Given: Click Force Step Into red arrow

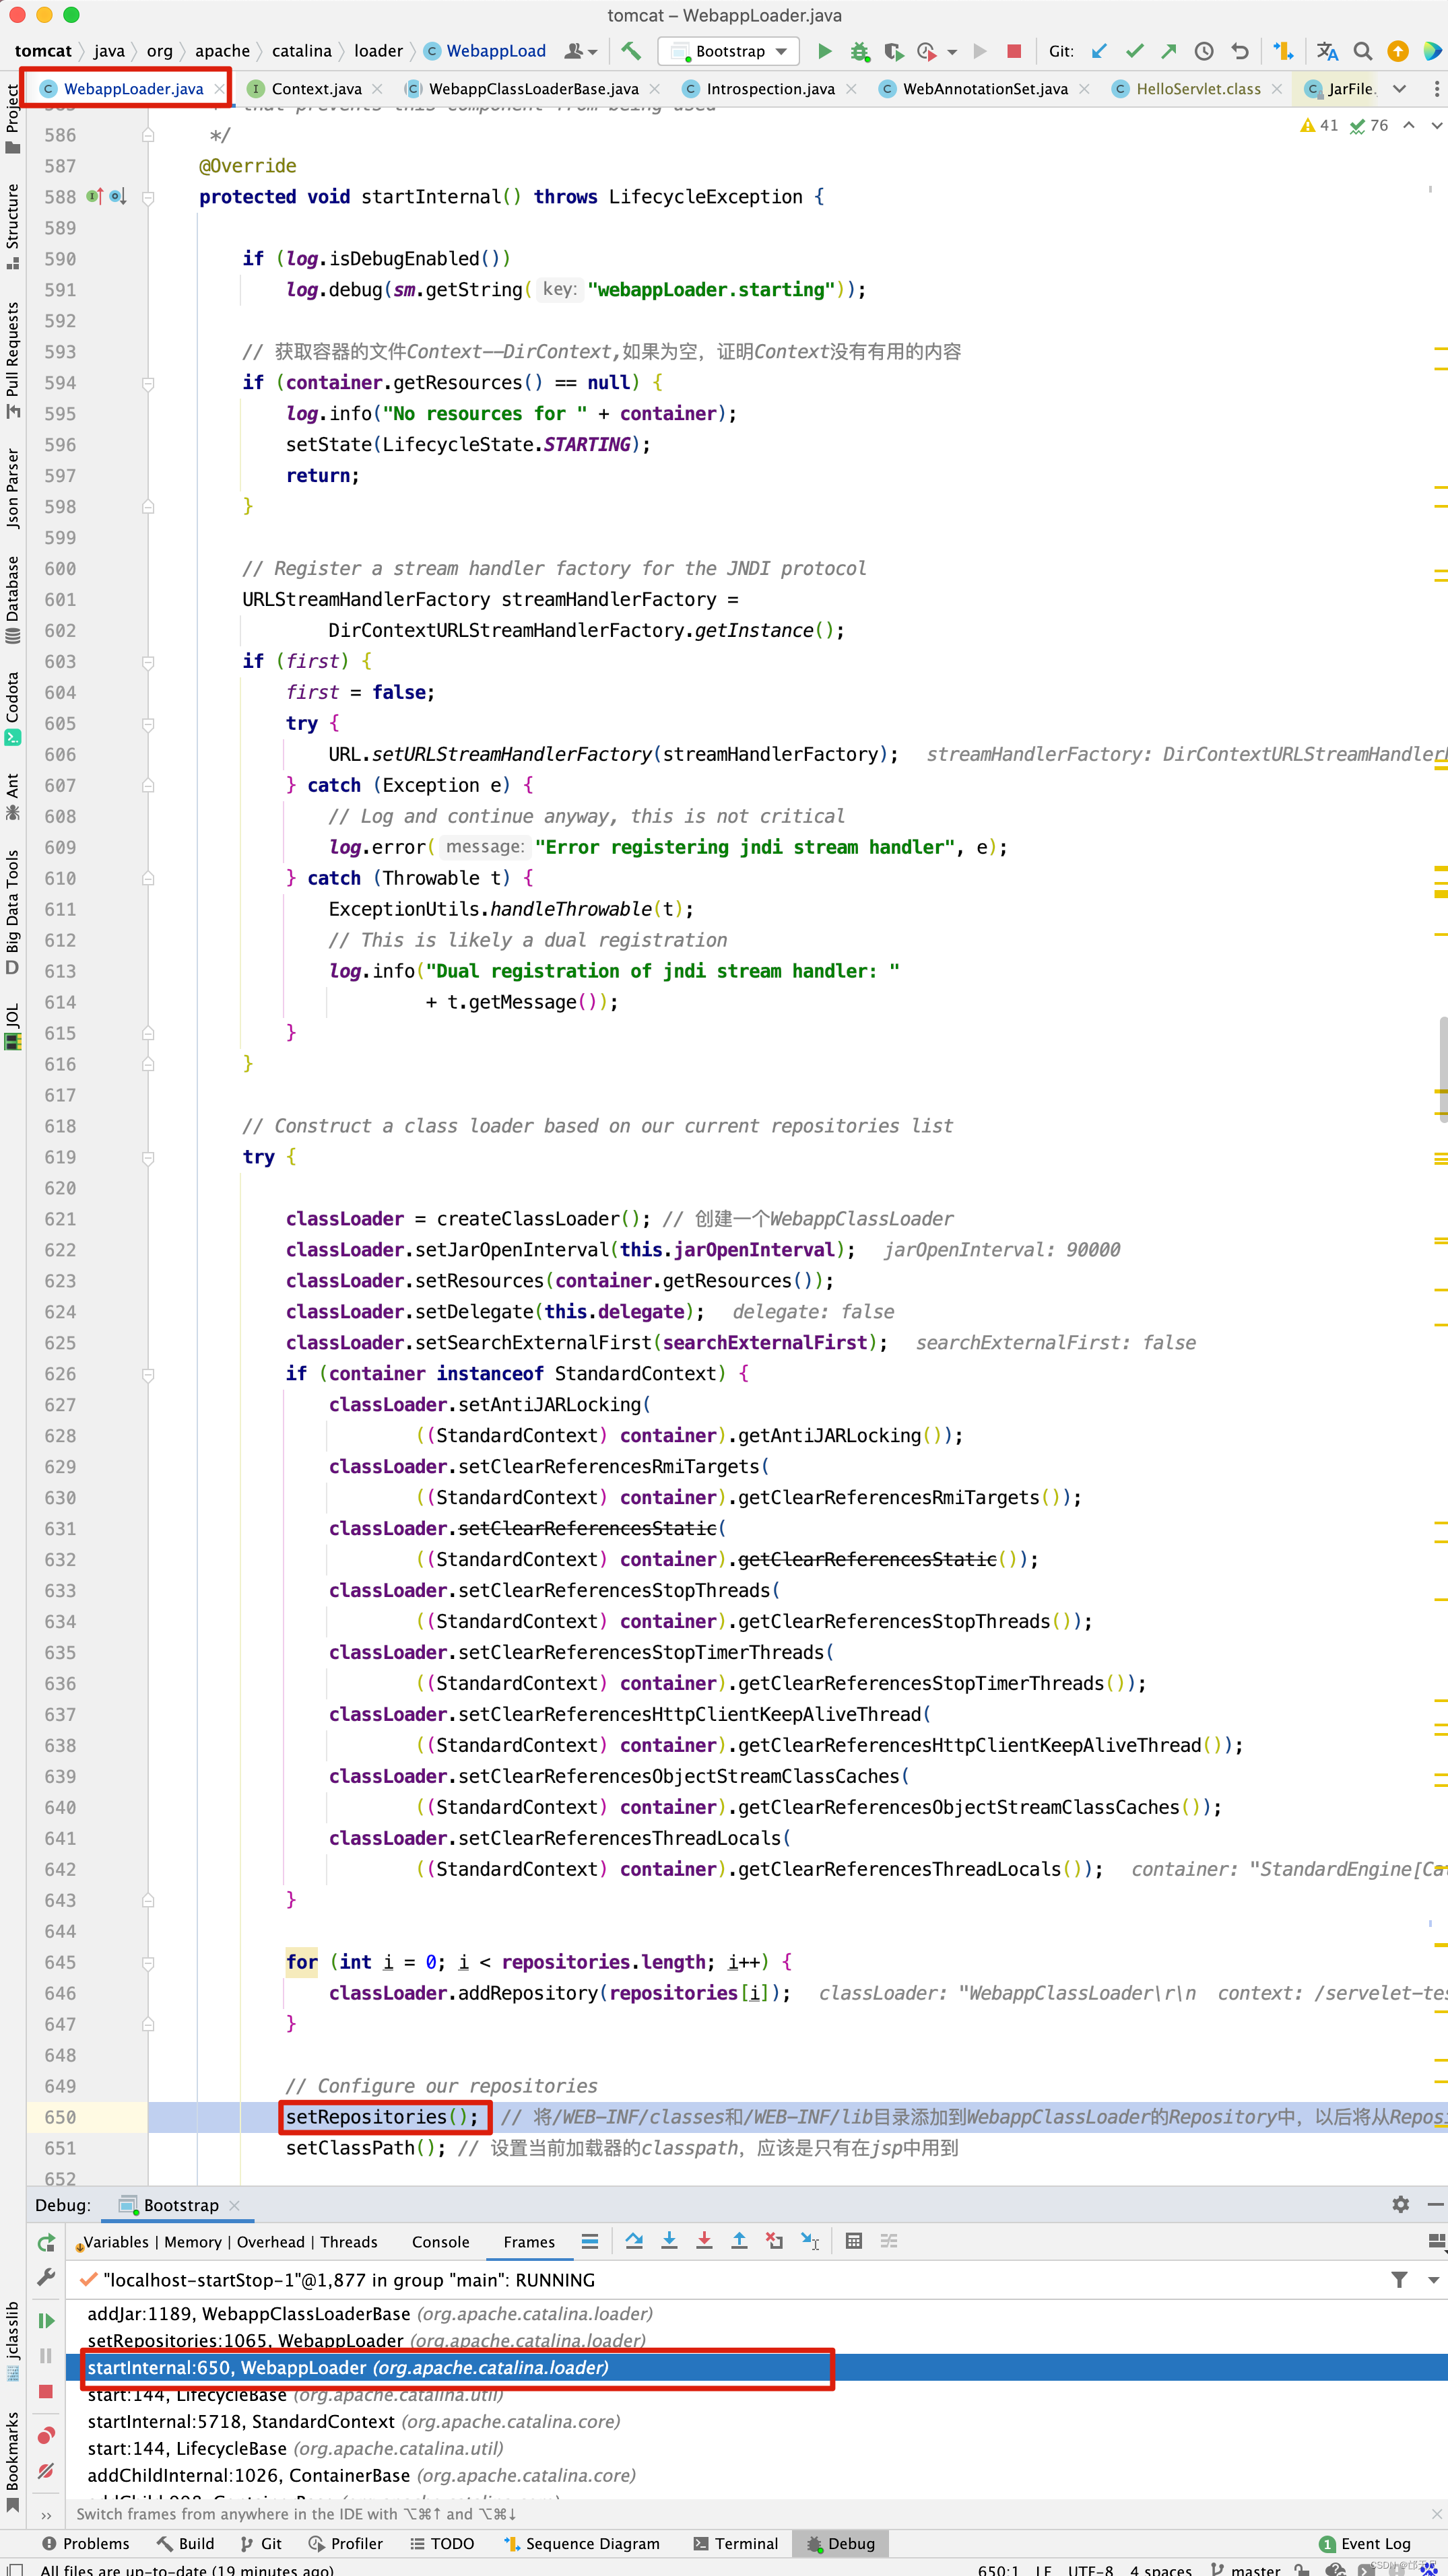Looking at the screenshot, I should tap(704, 2241).
